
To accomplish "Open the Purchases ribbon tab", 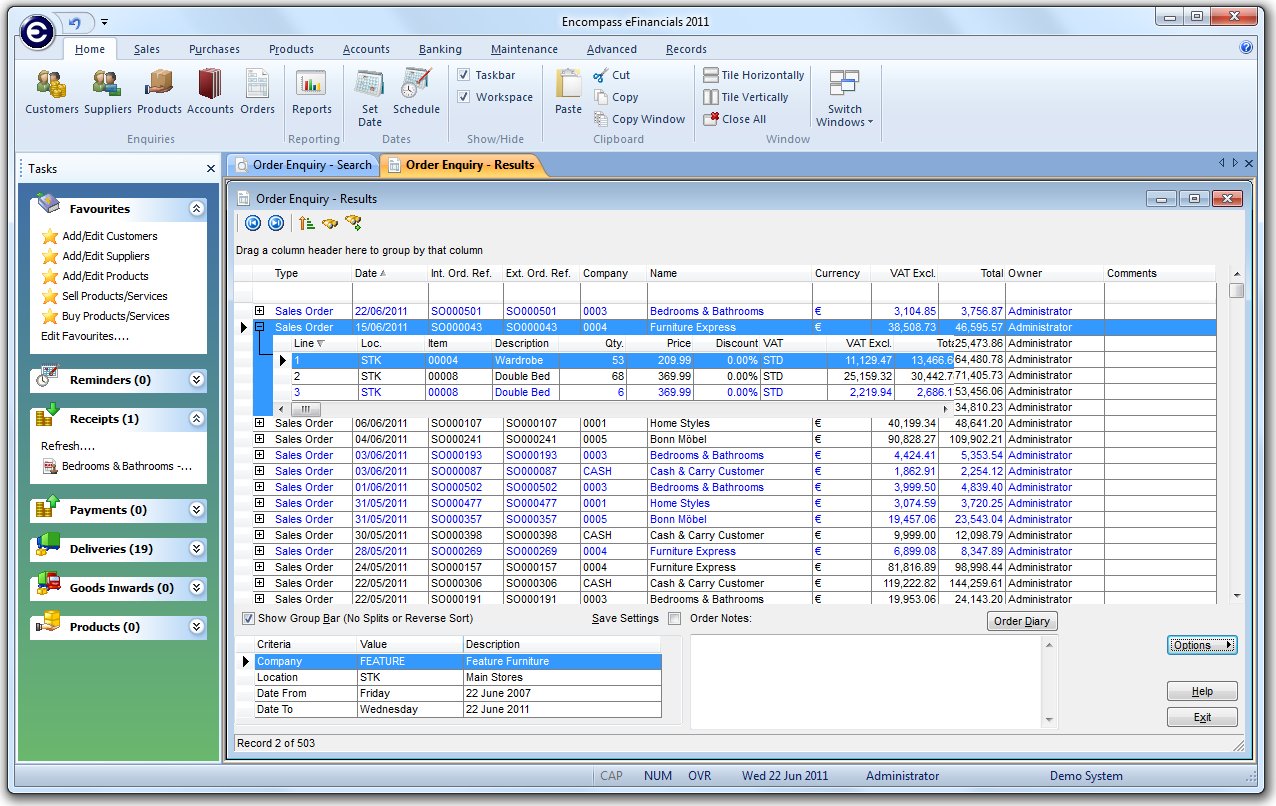I will (x=214, y=49).
